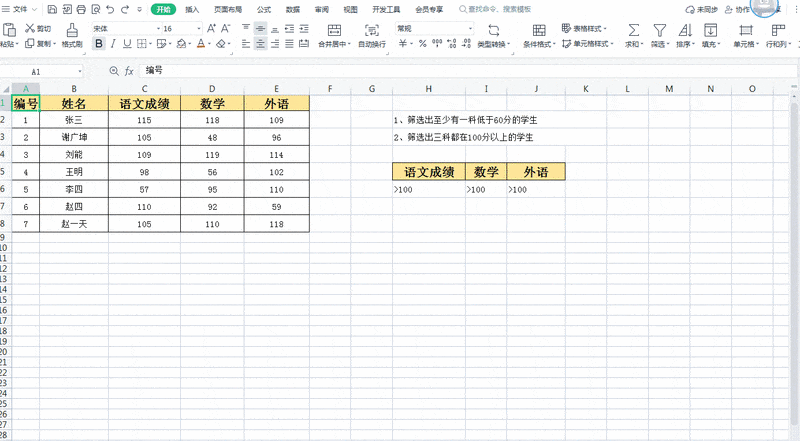This screenshot has height=441, width=800.
Task: Align cell text to the left
Action: 246,44
